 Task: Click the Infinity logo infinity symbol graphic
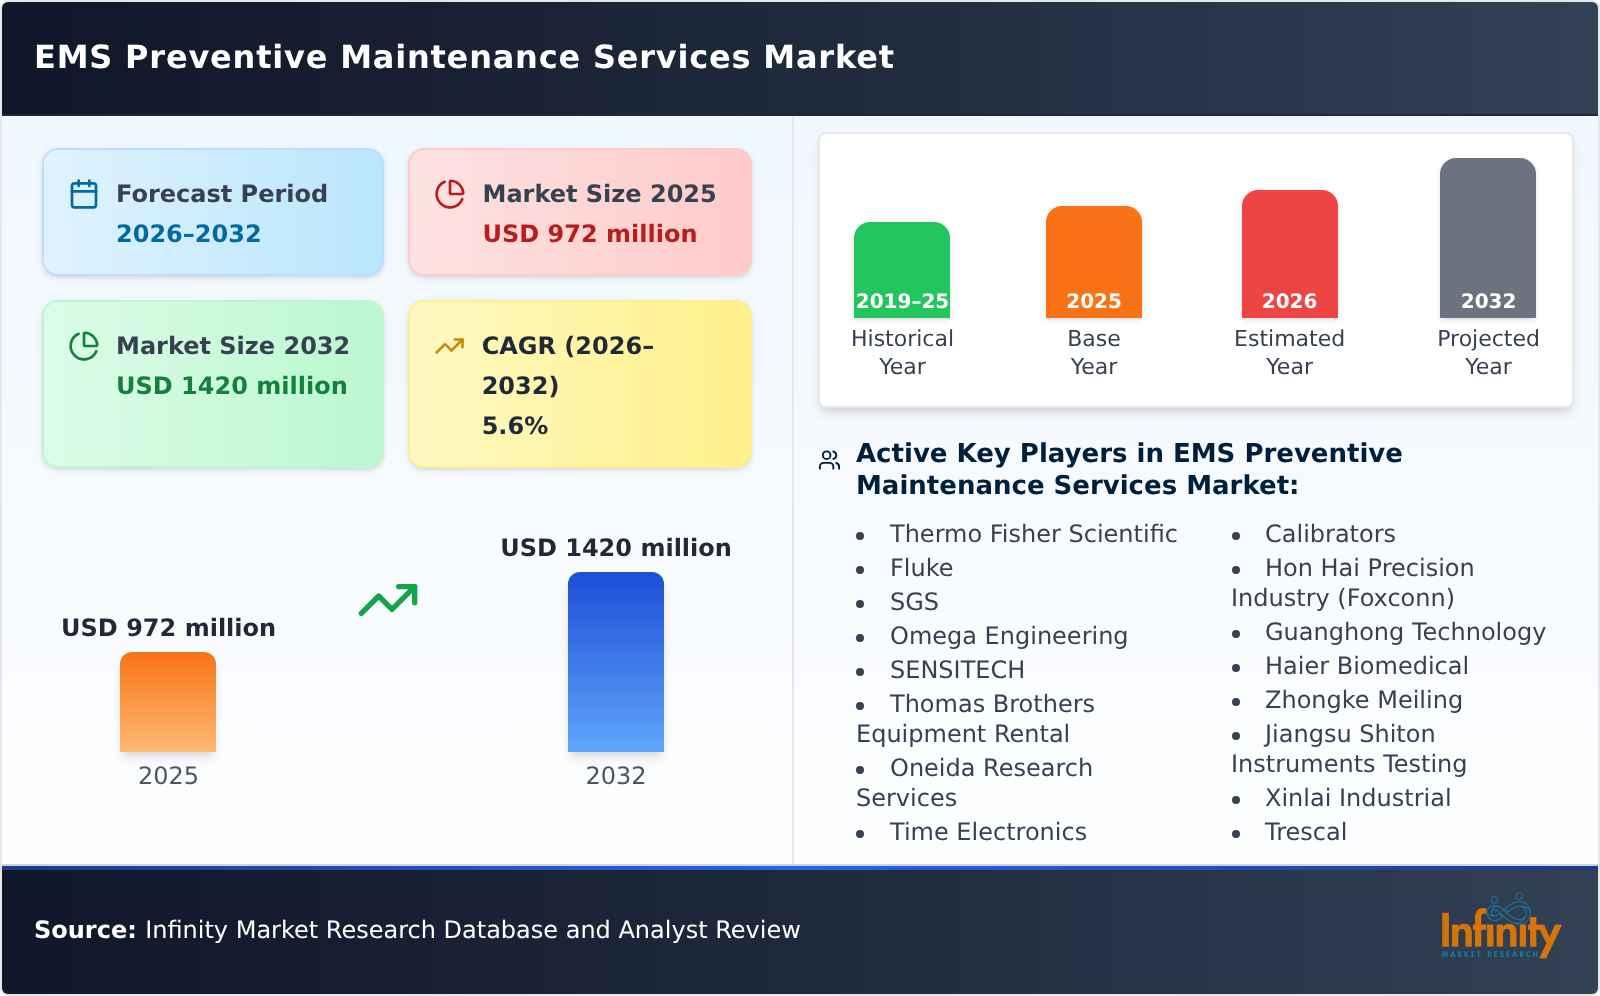click(x=1506, y=910)
